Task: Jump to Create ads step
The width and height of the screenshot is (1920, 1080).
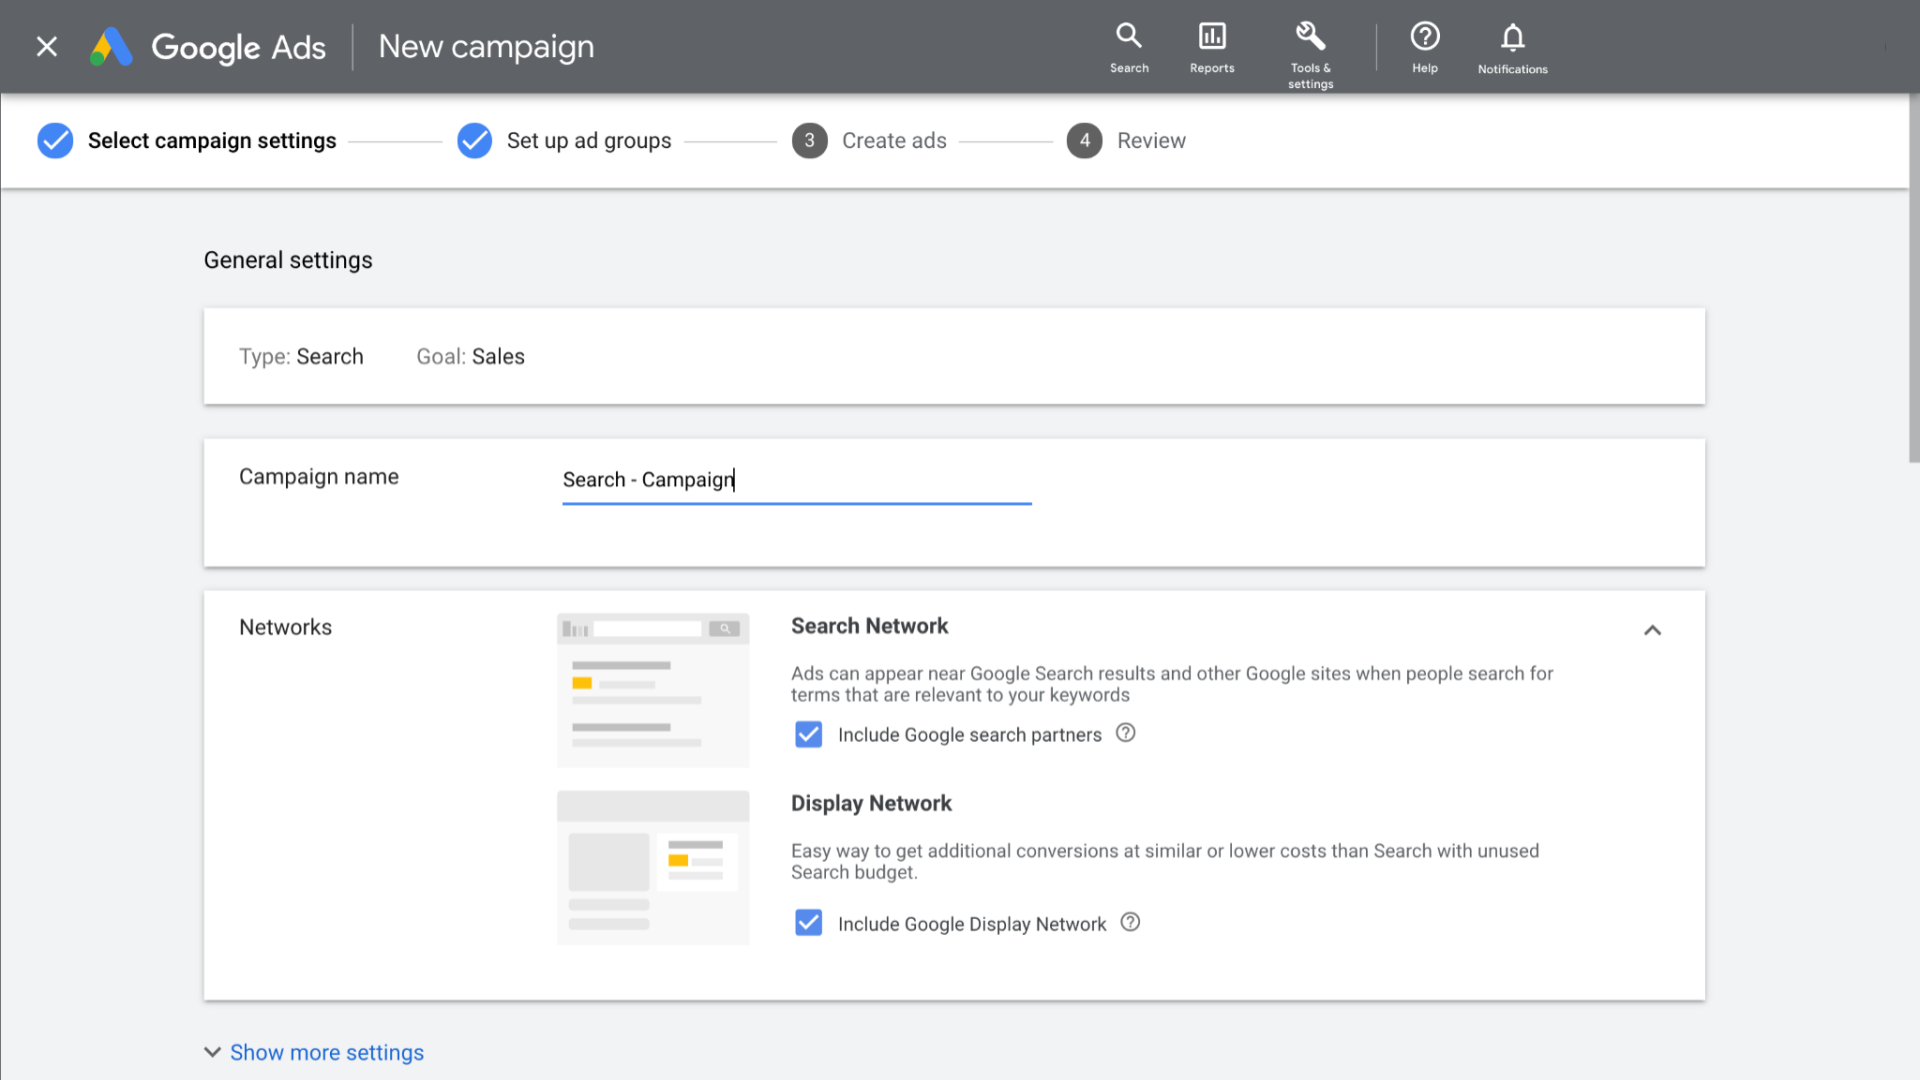Action: tap(893, 141)
